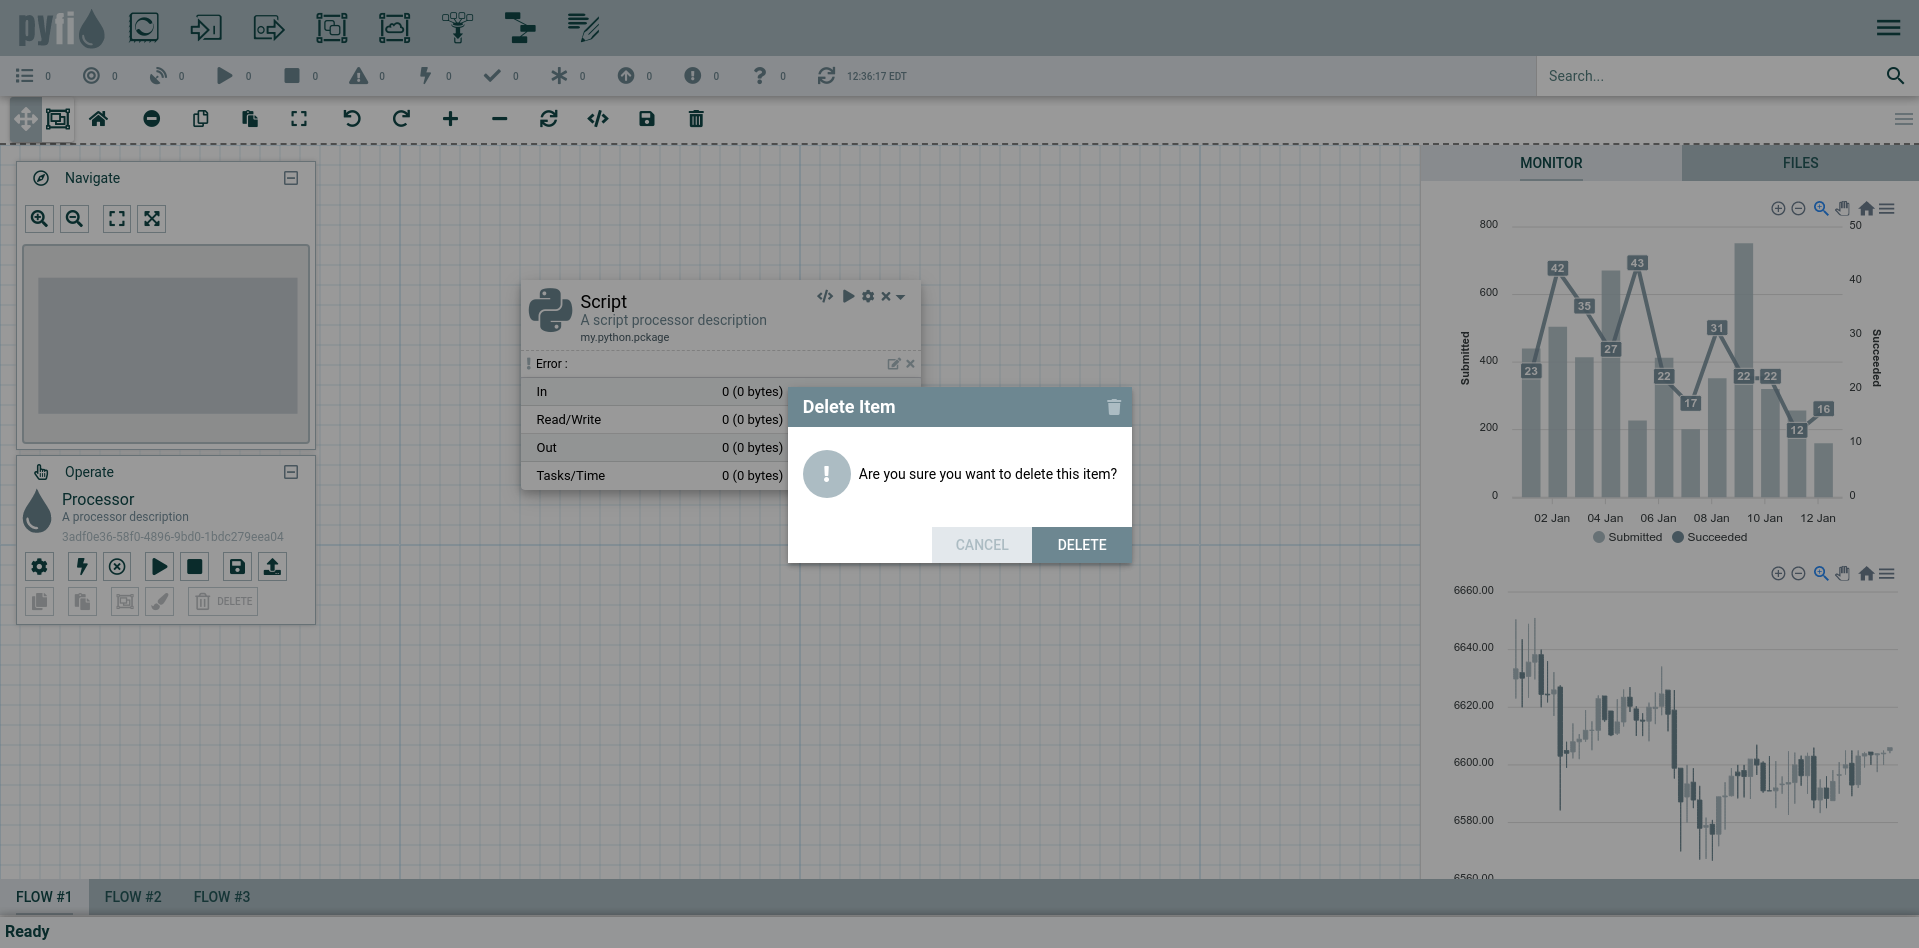
Task: Click the gear settings icon in Operate panel
Action: [x=39, y=567]
